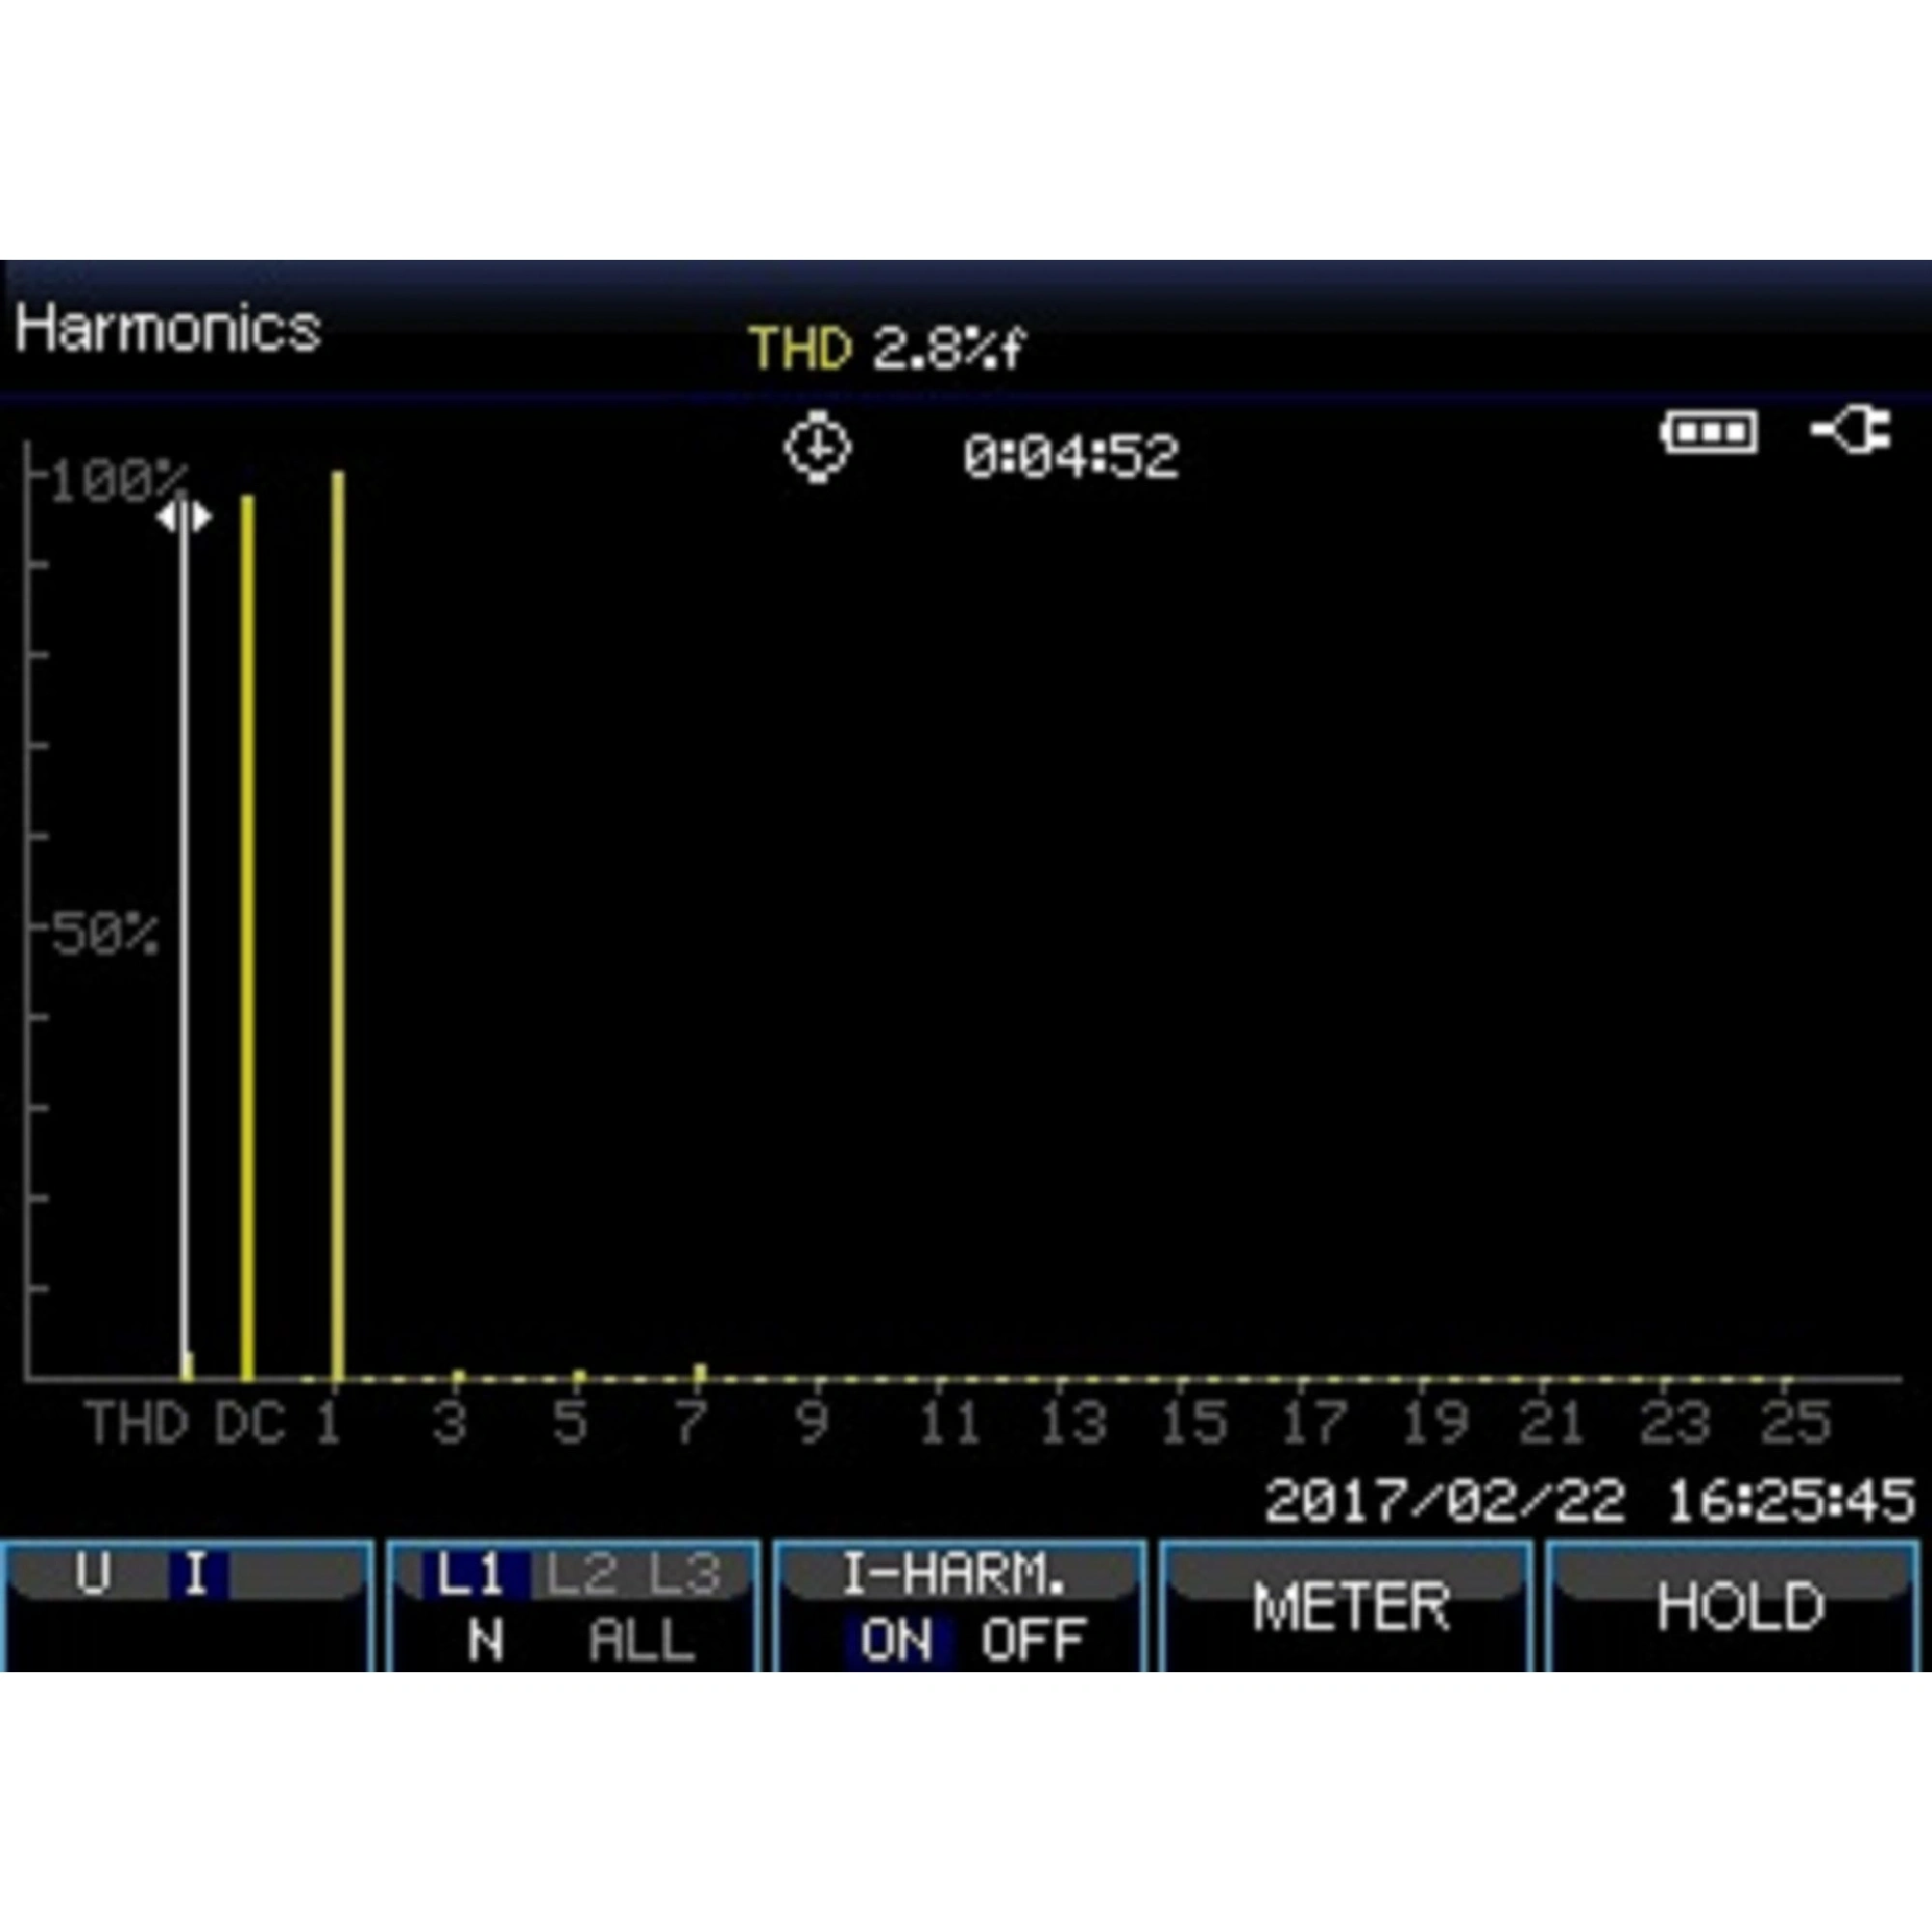Click harmonic order 21 axis label
The width and height of the screenshot is (1932, 1932).
[x=1552, y=1423]
